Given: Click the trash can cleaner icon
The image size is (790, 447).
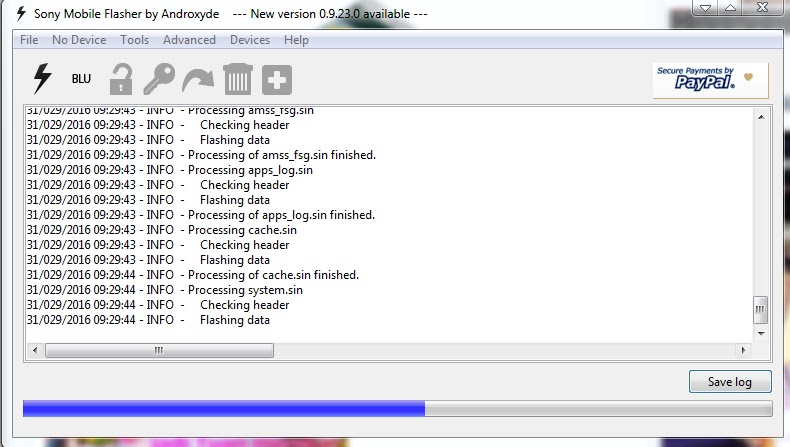Looking at the screenshot, I should click(x=238, y=79).
